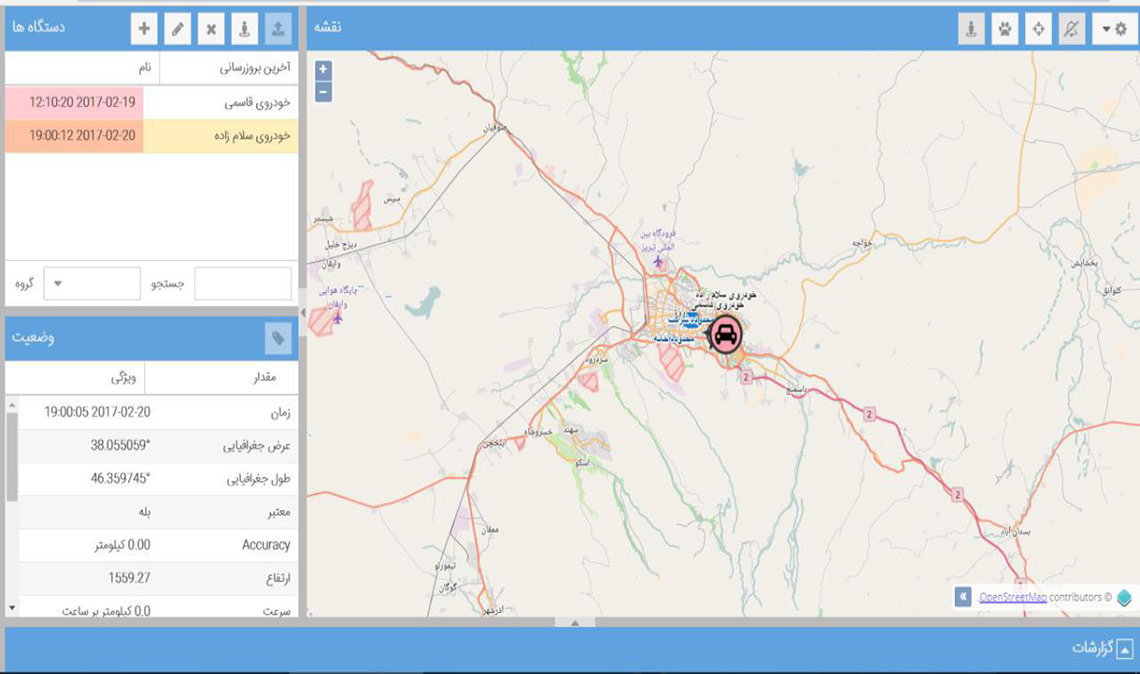The image size is (1140, 674).
Task: Click the latitude value 38.055059°
Action: click(x=120, y=445)
